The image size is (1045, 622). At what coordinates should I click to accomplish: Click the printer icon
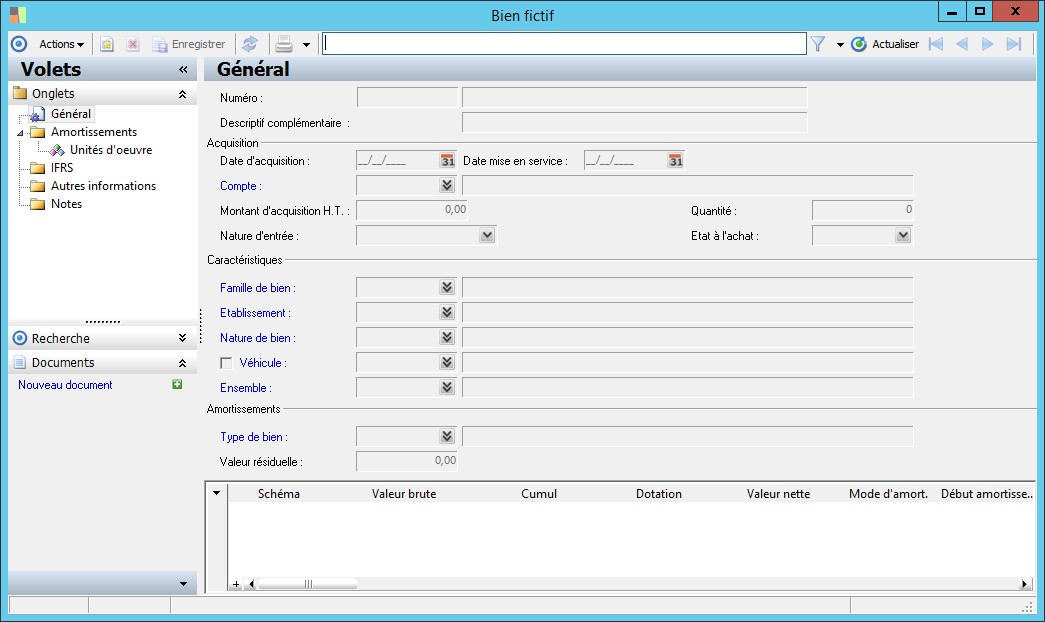284,44
